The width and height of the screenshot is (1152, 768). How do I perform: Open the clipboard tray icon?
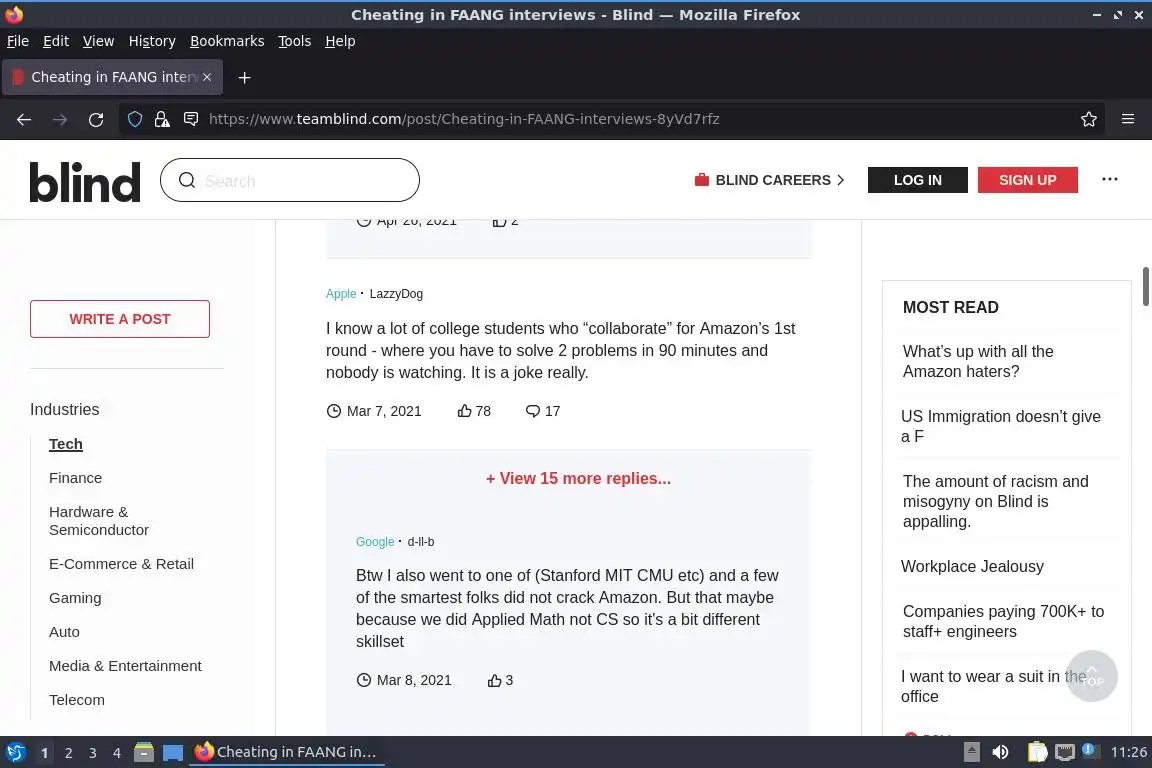[x=1037, y=753]
